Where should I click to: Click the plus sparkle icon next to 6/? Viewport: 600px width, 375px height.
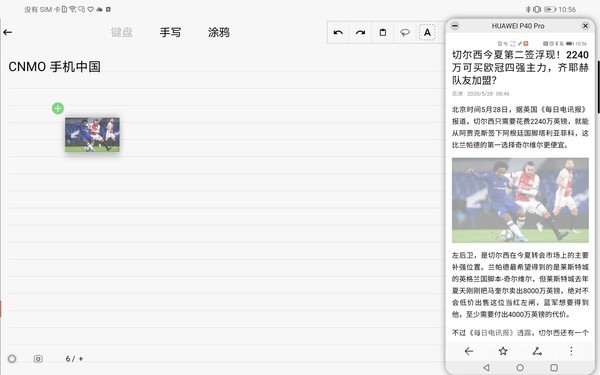coord(81,359)
